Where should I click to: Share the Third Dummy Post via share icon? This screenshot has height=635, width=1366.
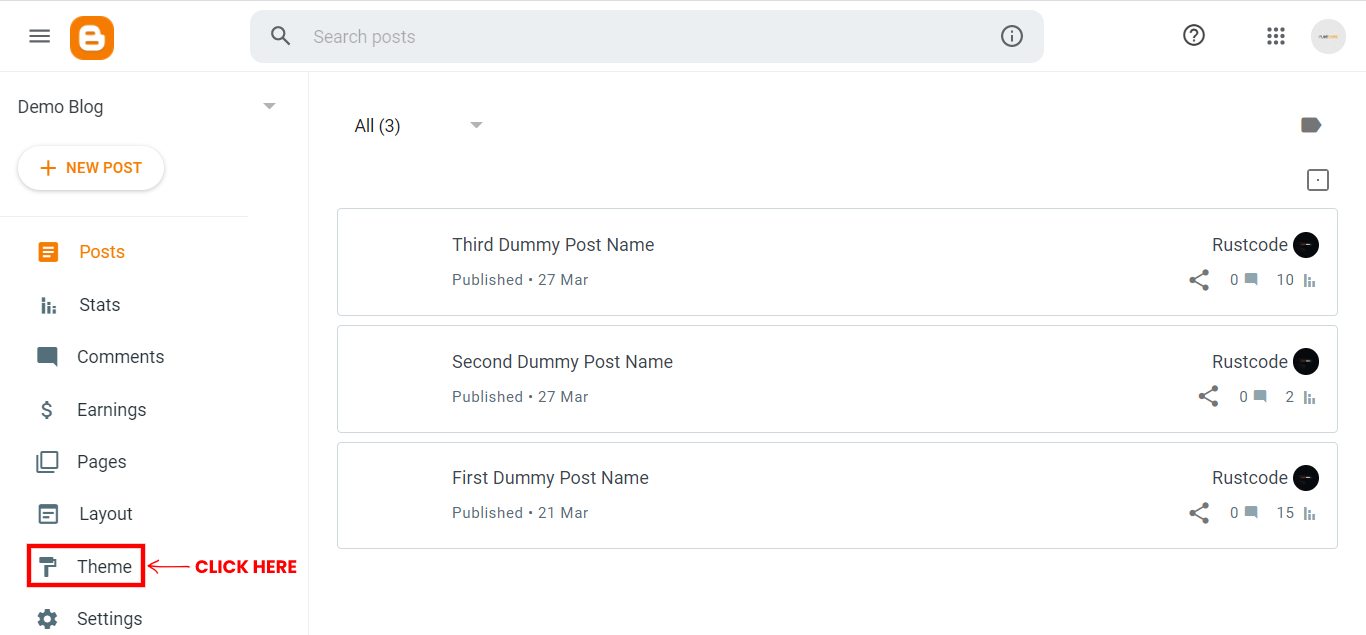1199,280
